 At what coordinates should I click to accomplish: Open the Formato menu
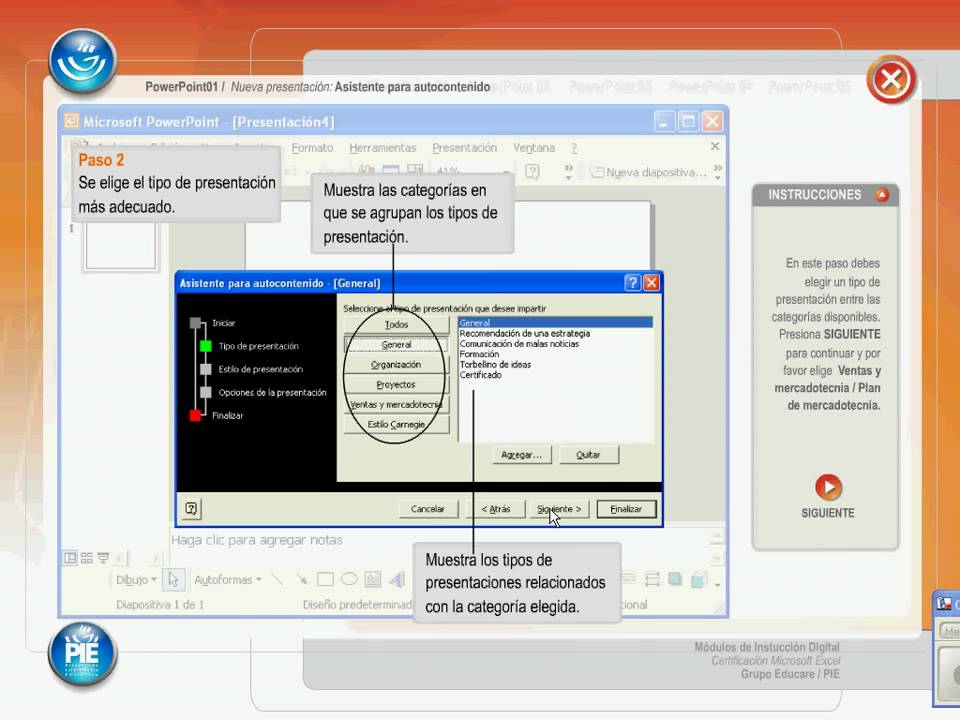coord(312,148)
